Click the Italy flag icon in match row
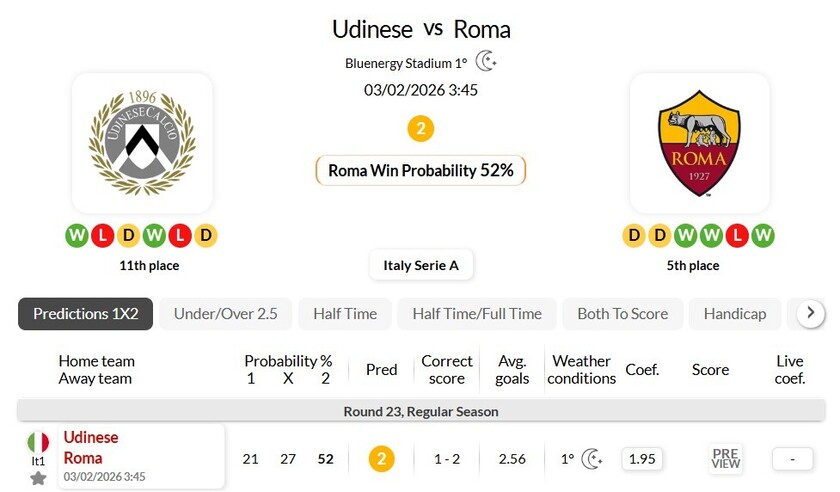 [38, 442]
